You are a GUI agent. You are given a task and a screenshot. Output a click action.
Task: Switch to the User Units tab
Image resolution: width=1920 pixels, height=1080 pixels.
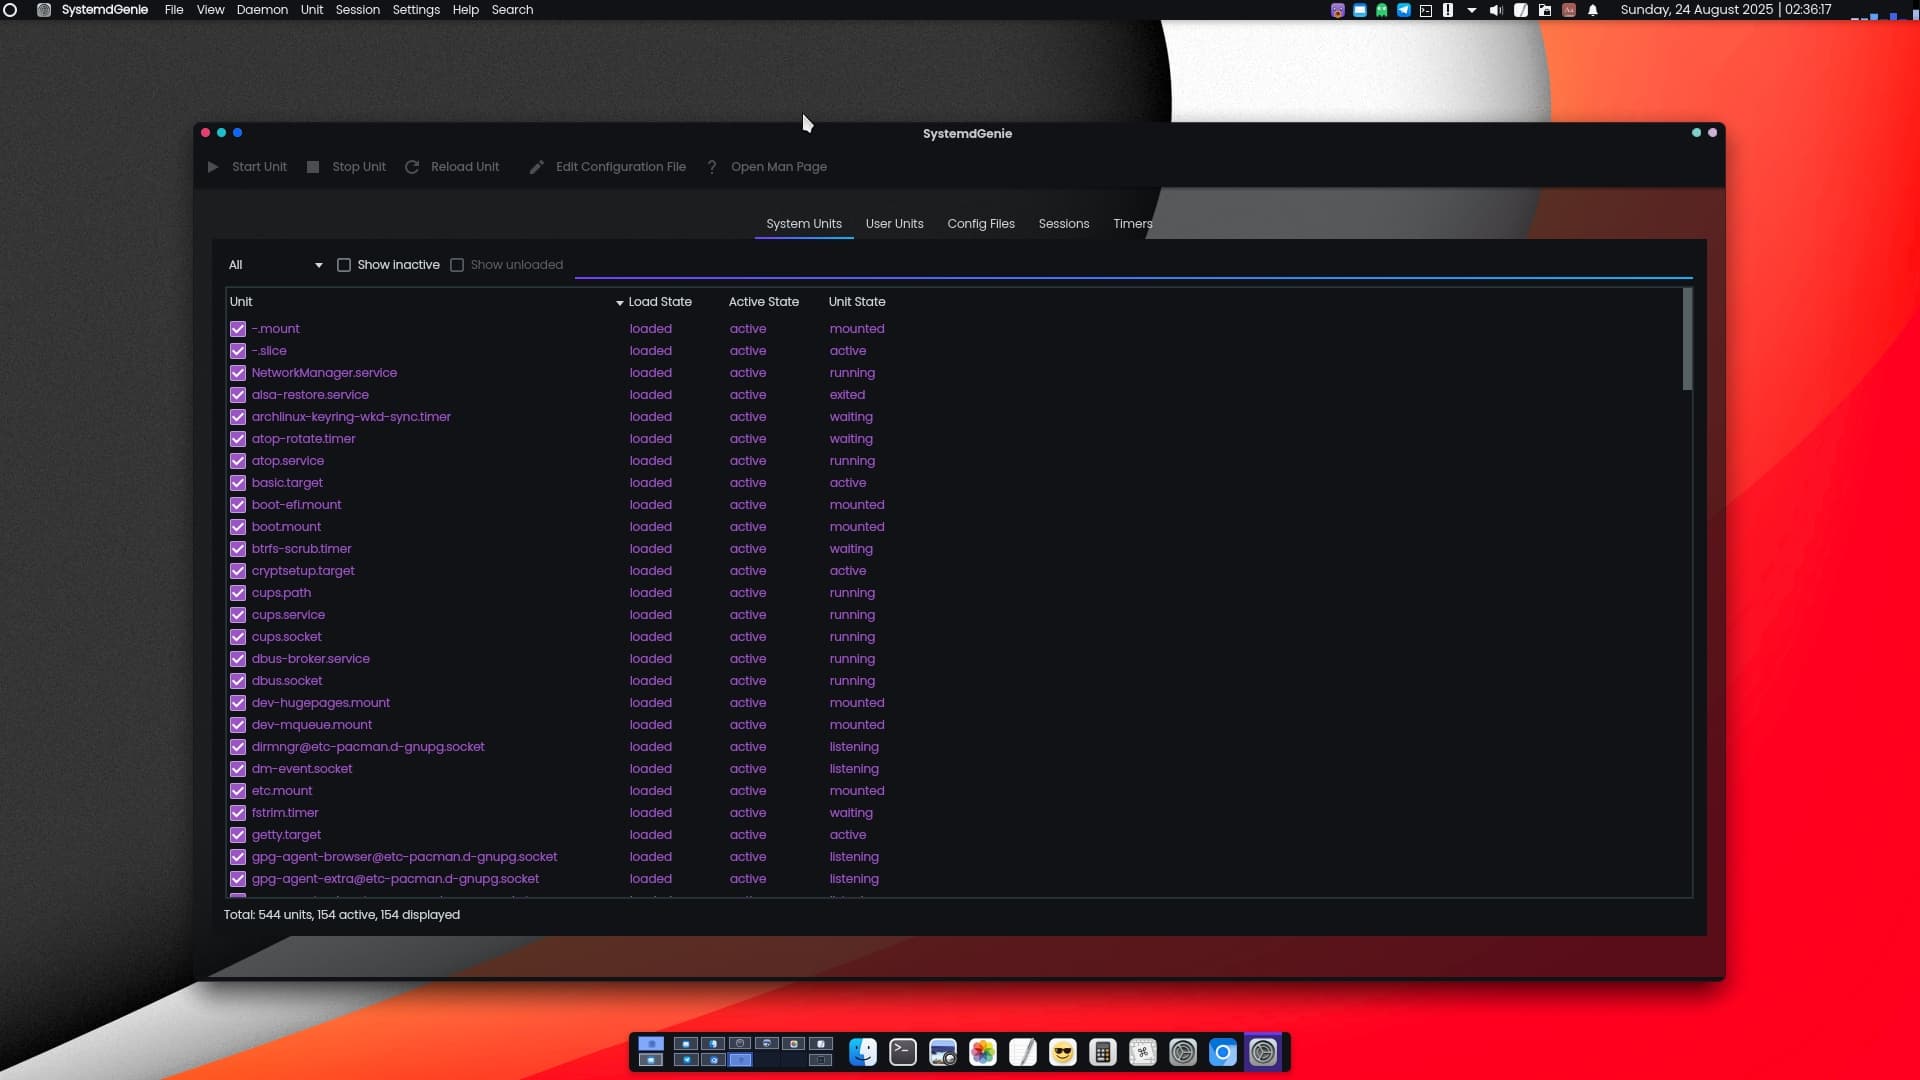(x=894, y=224)
